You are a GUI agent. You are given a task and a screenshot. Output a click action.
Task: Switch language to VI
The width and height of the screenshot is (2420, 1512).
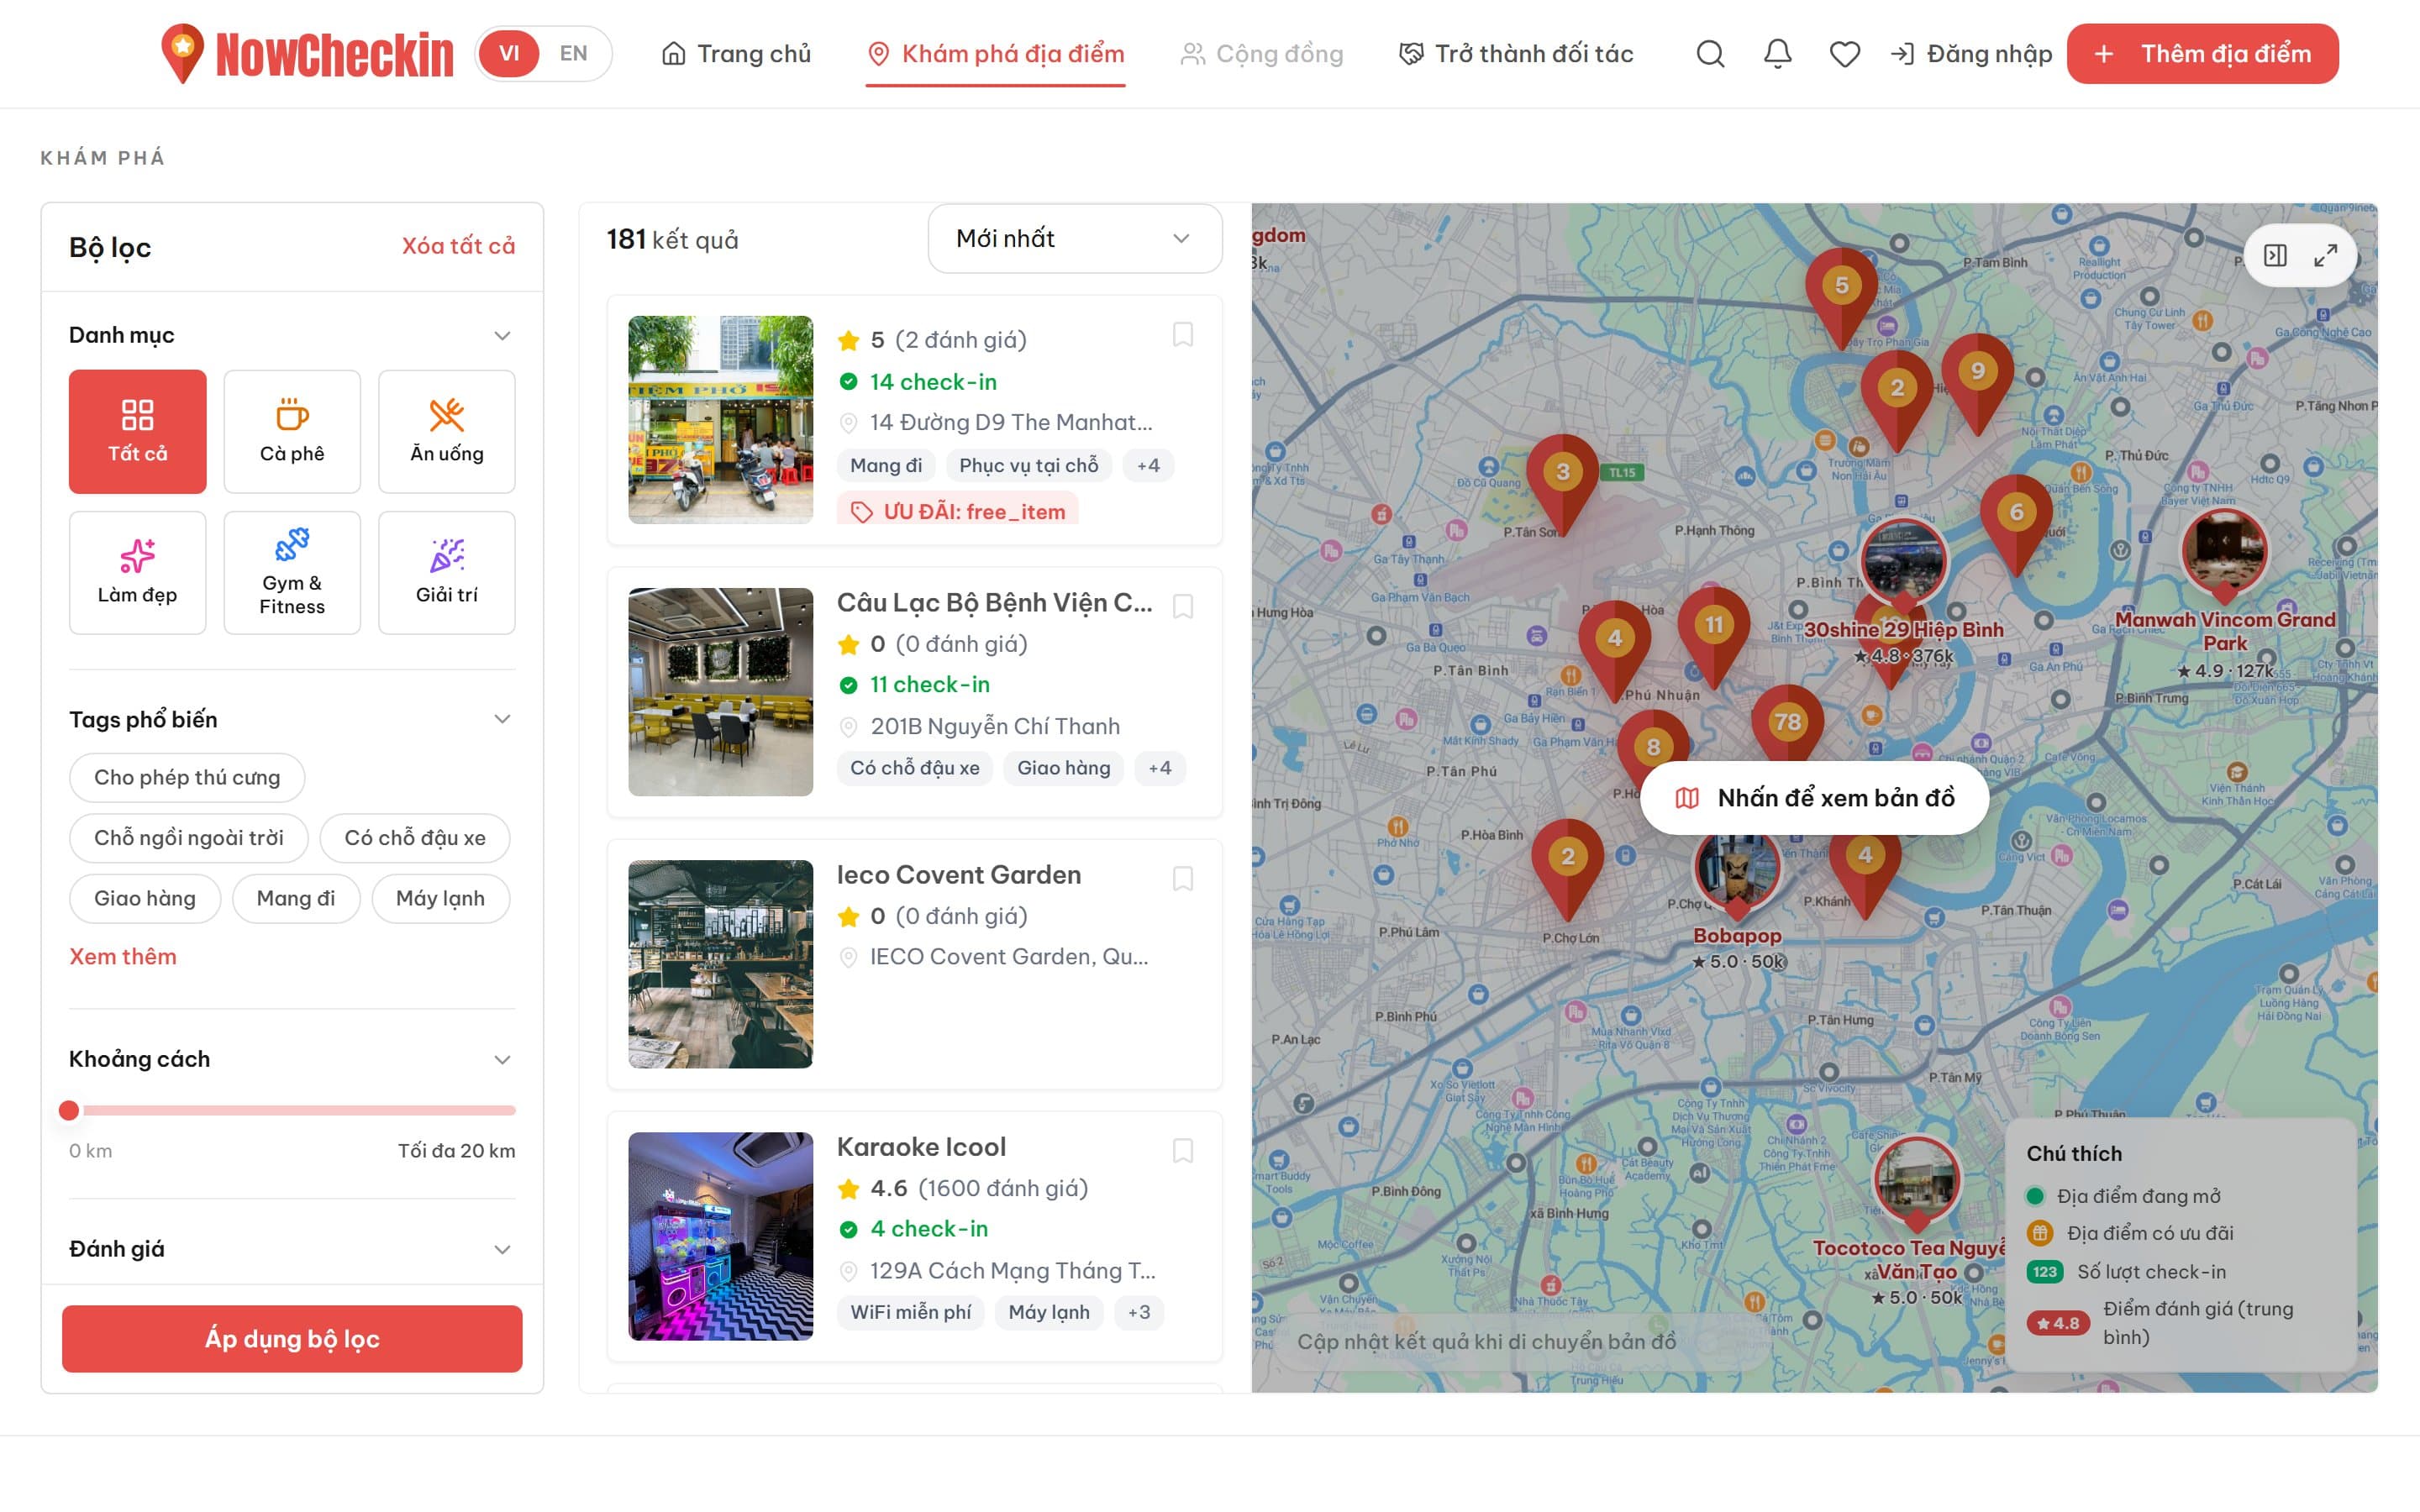click(509, 54)
